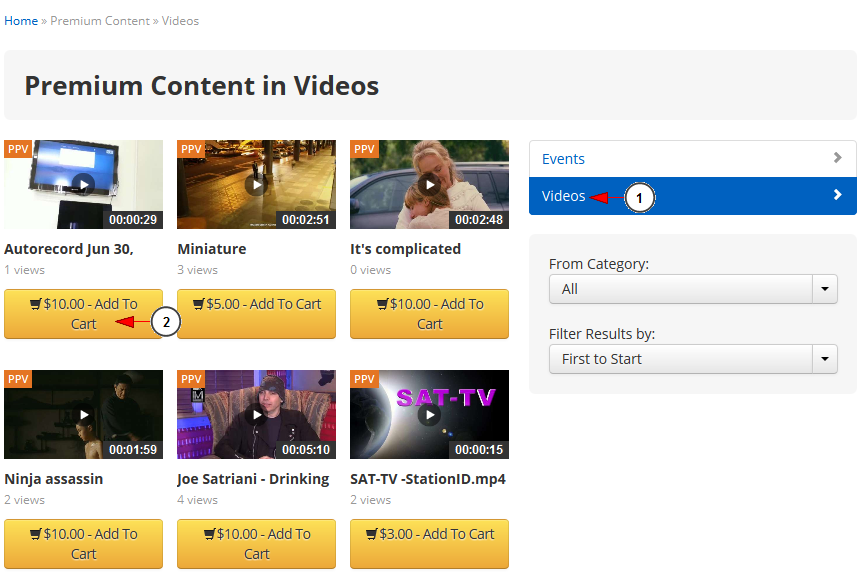Image resolution: width=865 pixels, height=587 pixels.
Task: Click the PPV badge on Joe Satriani thumbnail
Action: pos(191,379)
